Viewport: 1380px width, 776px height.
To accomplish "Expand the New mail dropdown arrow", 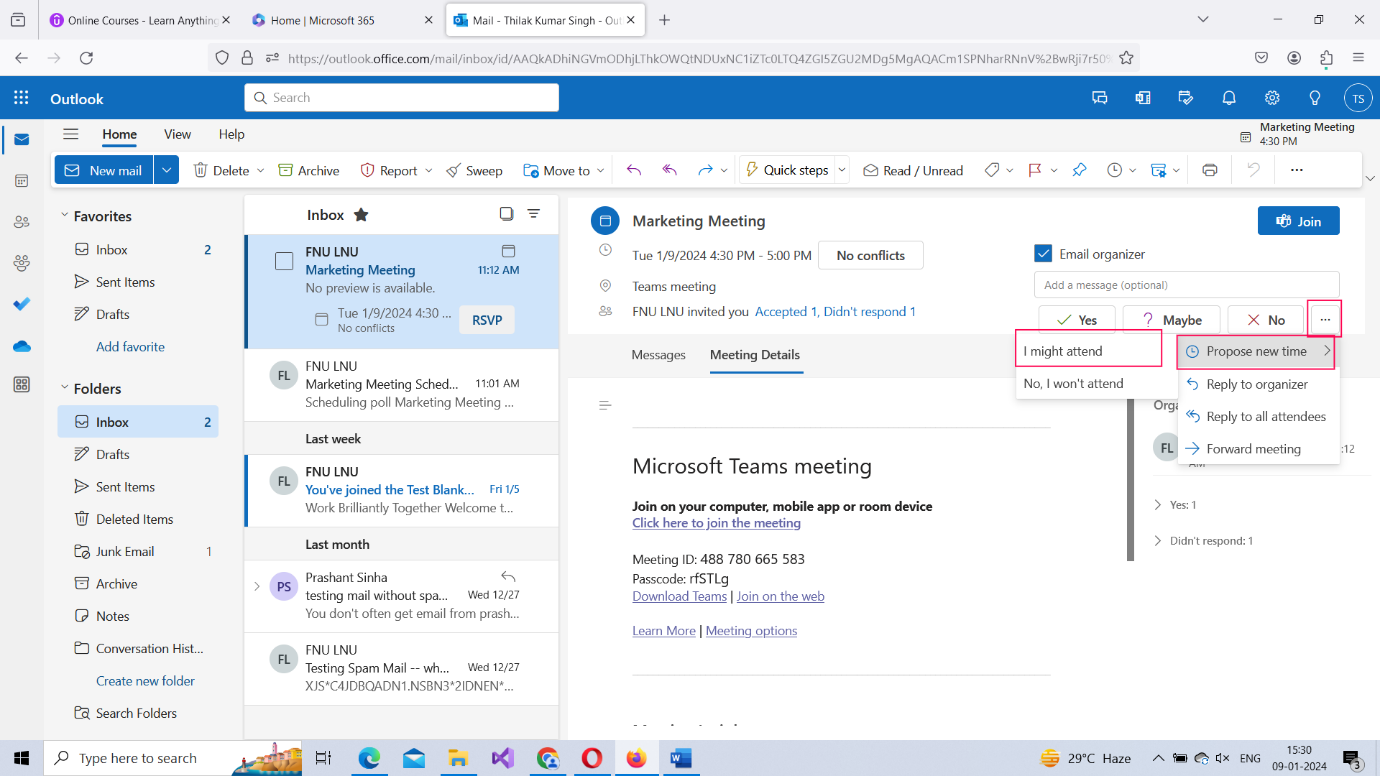I will (167, 170).
